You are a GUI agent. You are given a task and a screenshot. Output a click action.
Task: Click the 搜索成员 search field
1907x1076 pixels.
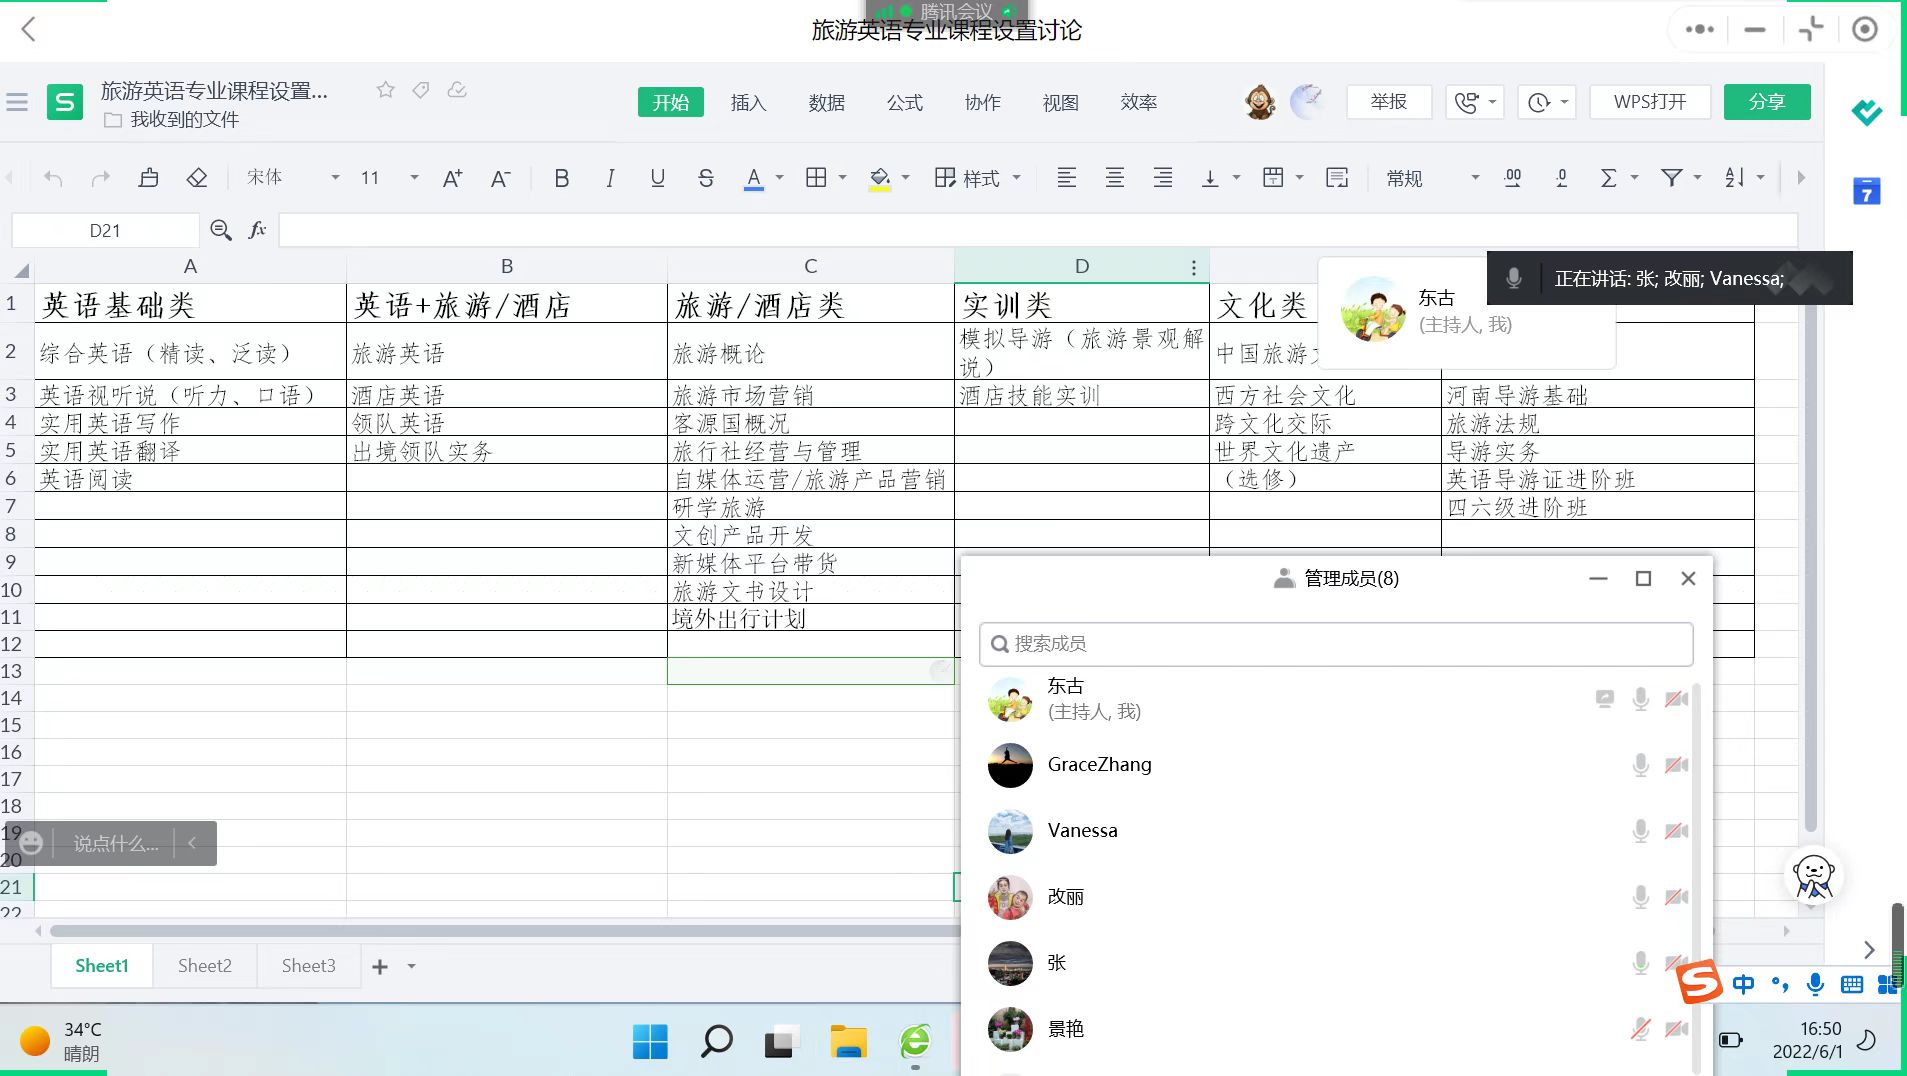click(1336, 644)
